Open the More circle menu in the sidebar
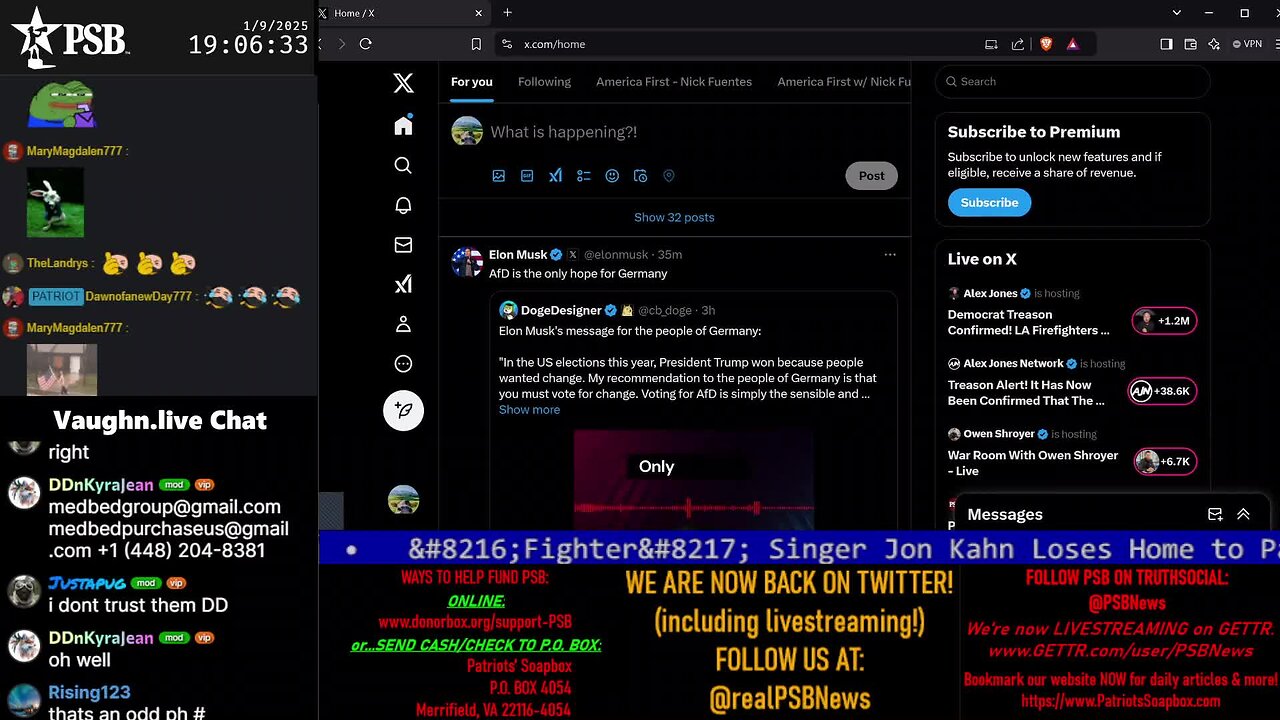This screenshot has width=1280, height=720. coord(403,364)
